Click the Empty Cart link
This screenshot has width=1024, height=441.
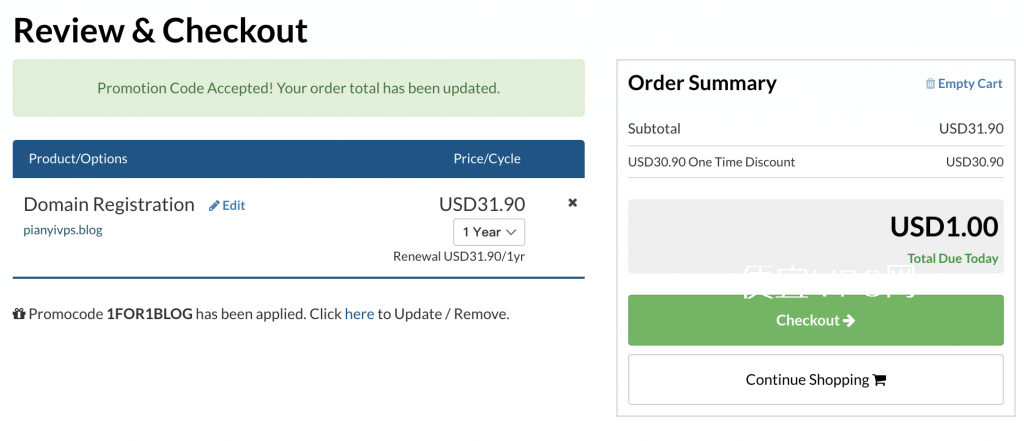click(x=964, y=84)
